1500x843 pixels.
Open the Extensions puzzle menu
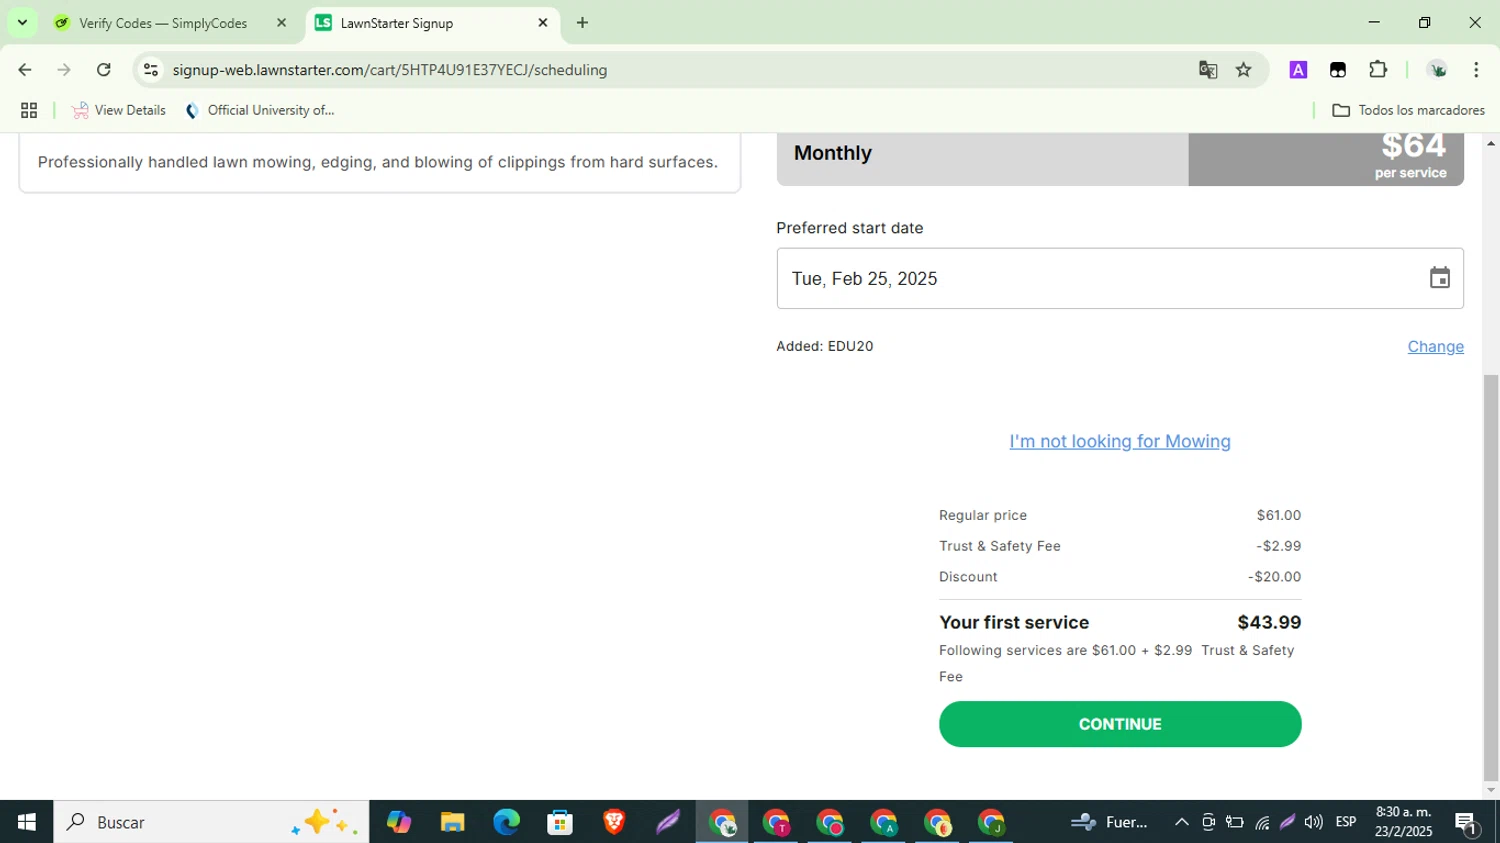click(x=1378, y=70)
